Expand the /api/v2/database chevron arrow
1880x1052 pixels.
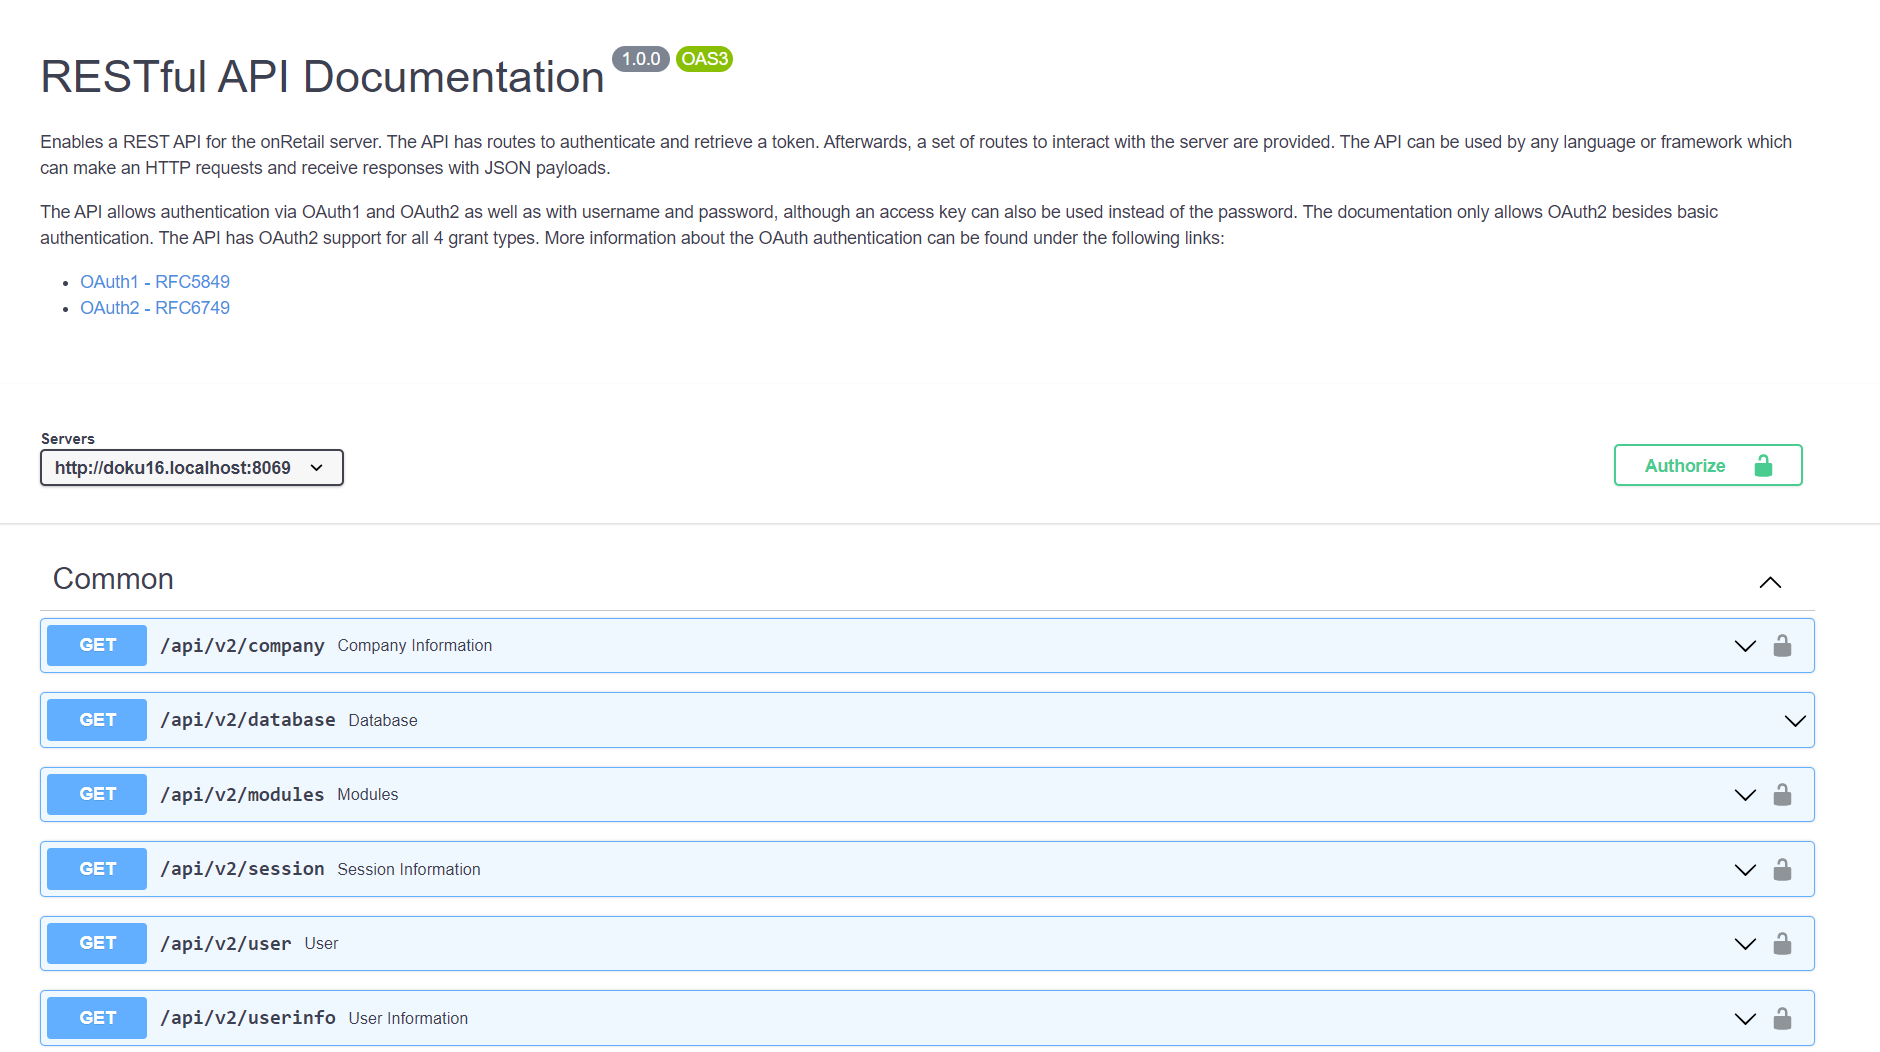click(x=1795, y=721)
